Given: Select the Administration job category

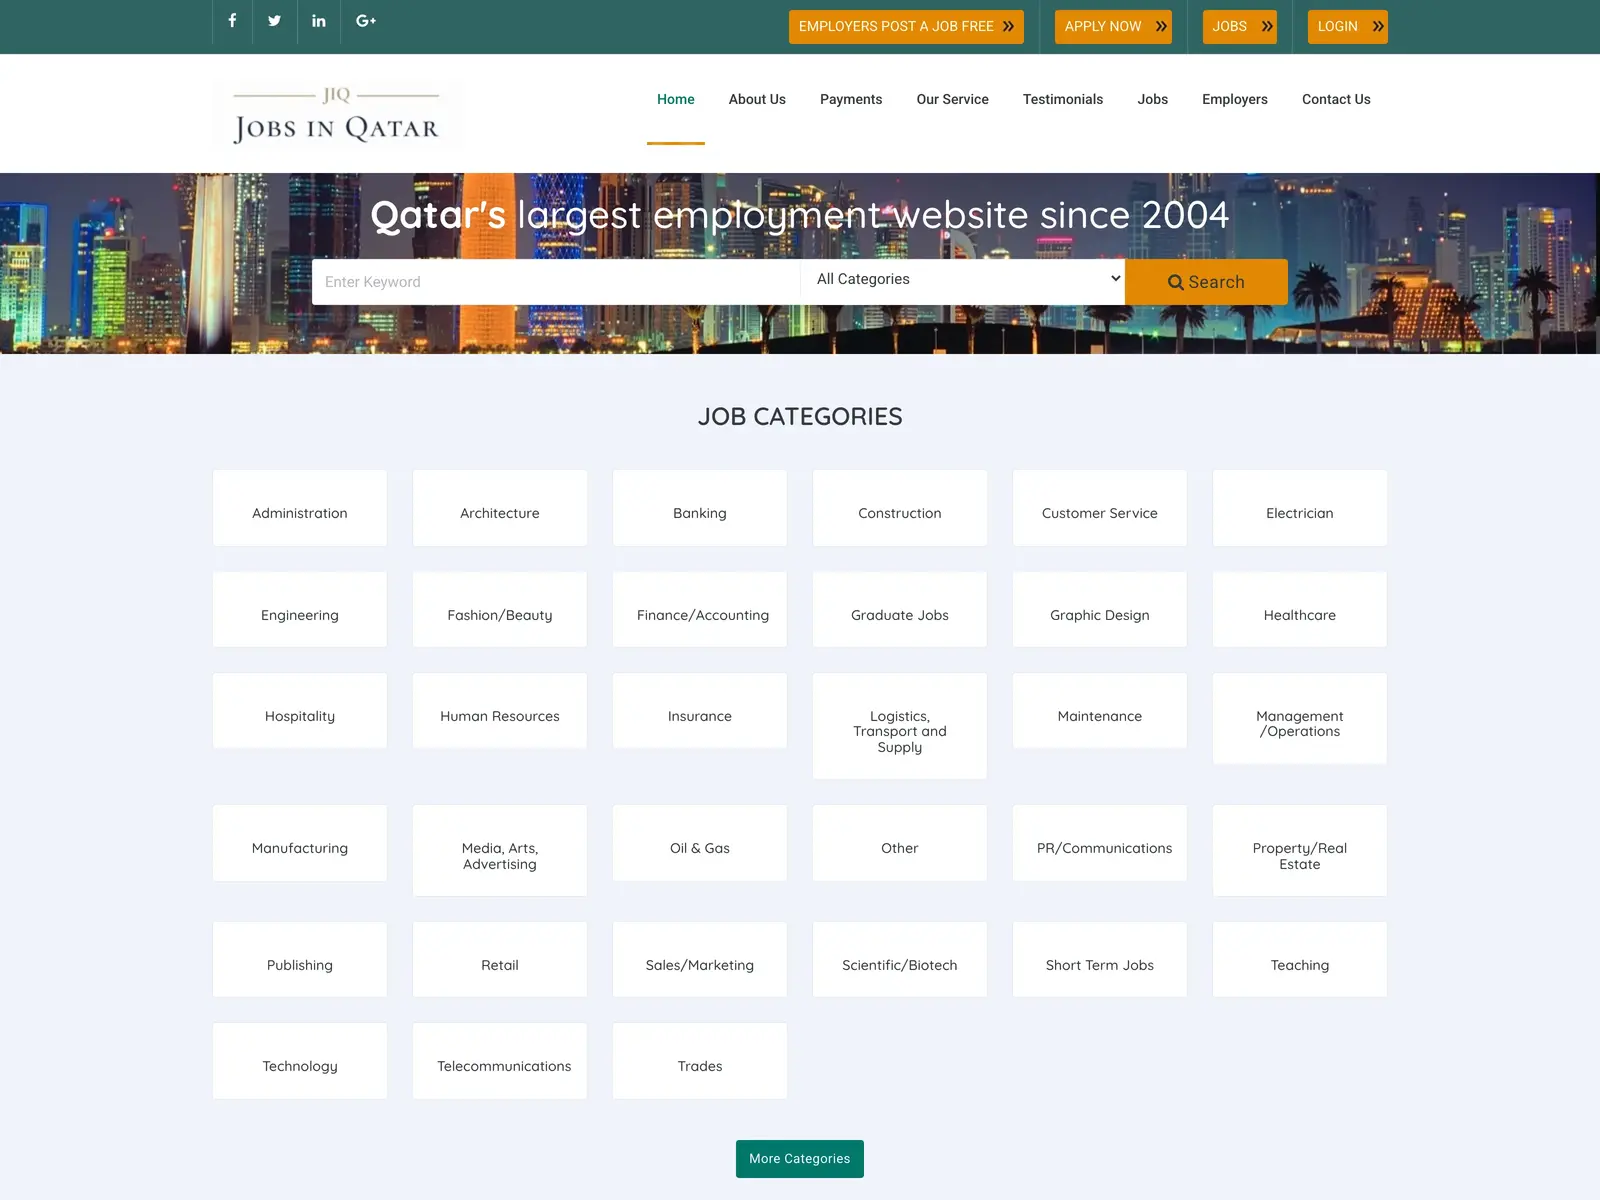Looking at the screenshot, I should [x=300, y=508].
